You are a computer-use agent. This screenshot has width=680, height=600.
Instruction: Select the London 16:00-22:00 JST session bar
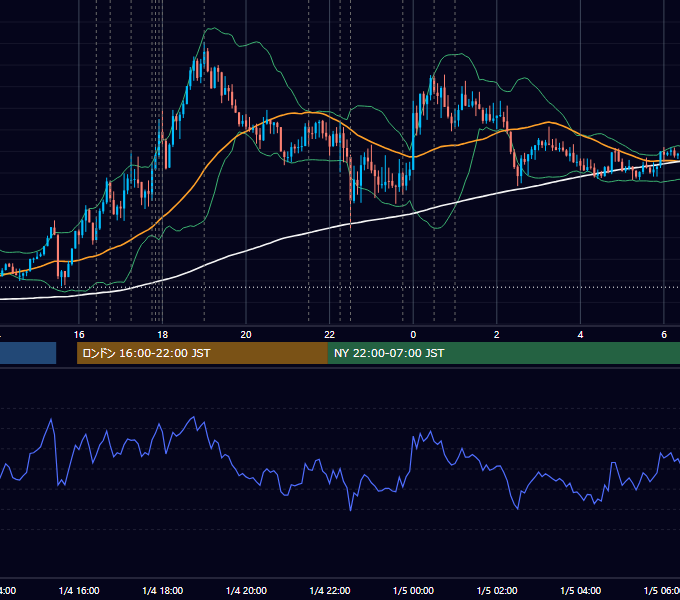[202, 353]
